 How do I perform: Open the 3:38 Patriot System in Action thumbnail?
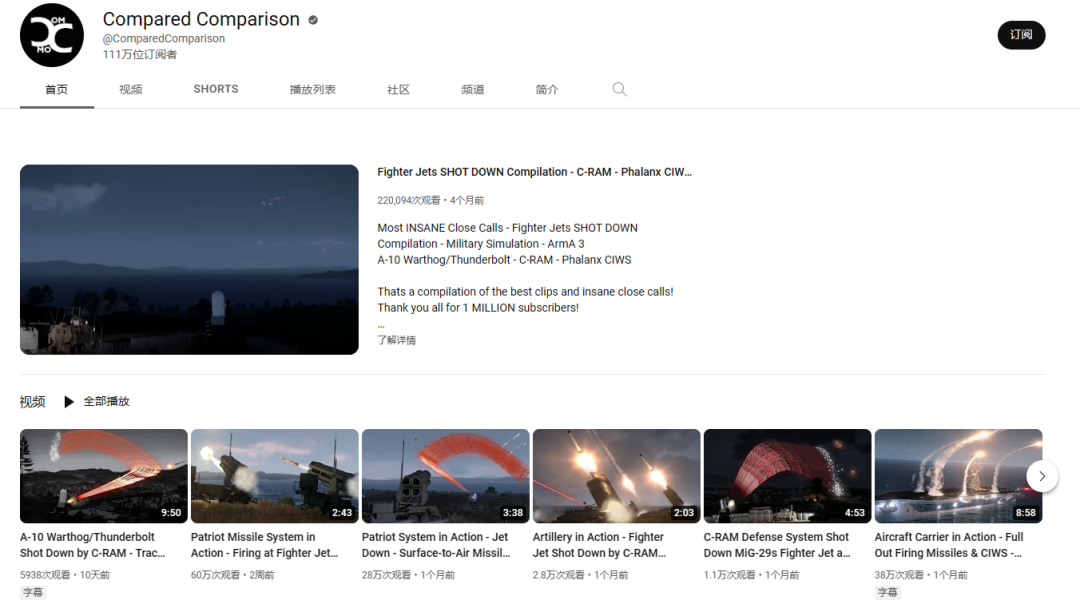point(446,476)
